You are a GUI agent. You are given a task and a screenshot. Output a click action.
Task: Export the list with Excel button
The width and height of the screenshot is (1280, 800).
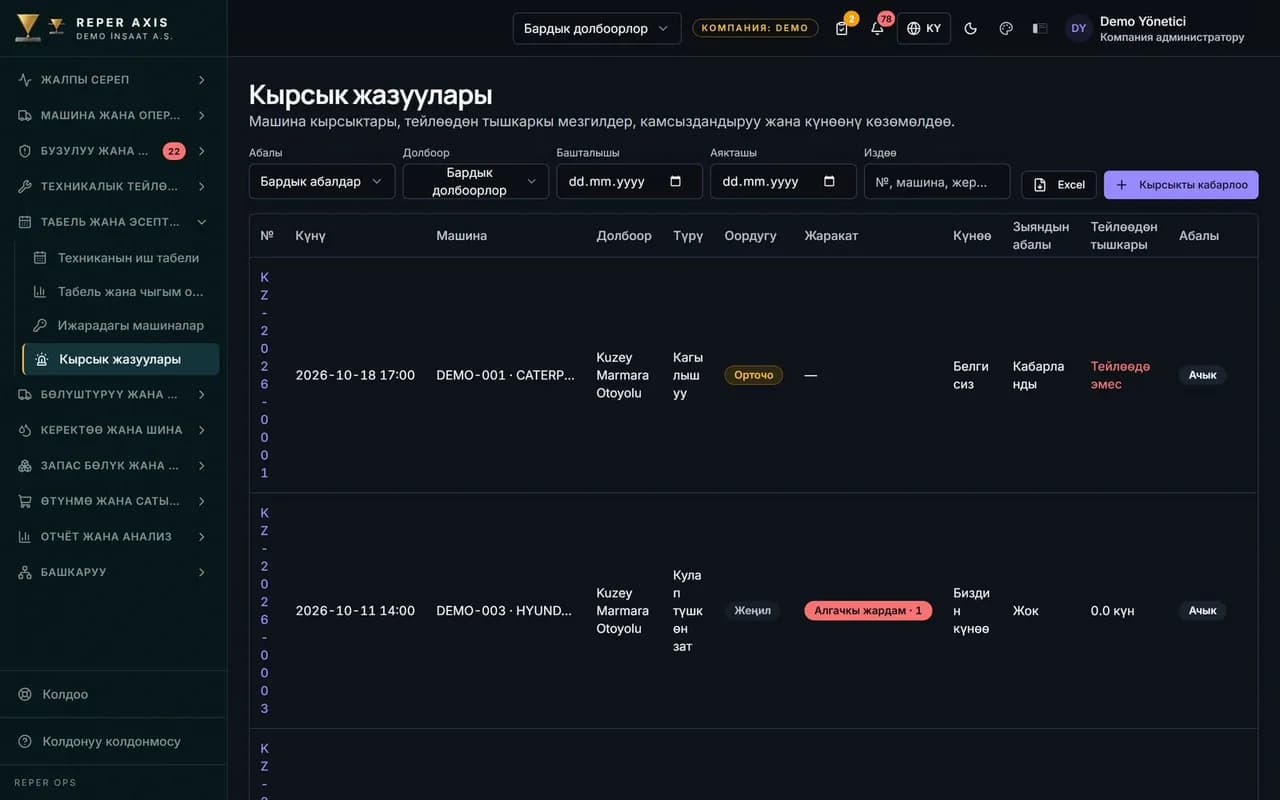[x=1059, y=185]
